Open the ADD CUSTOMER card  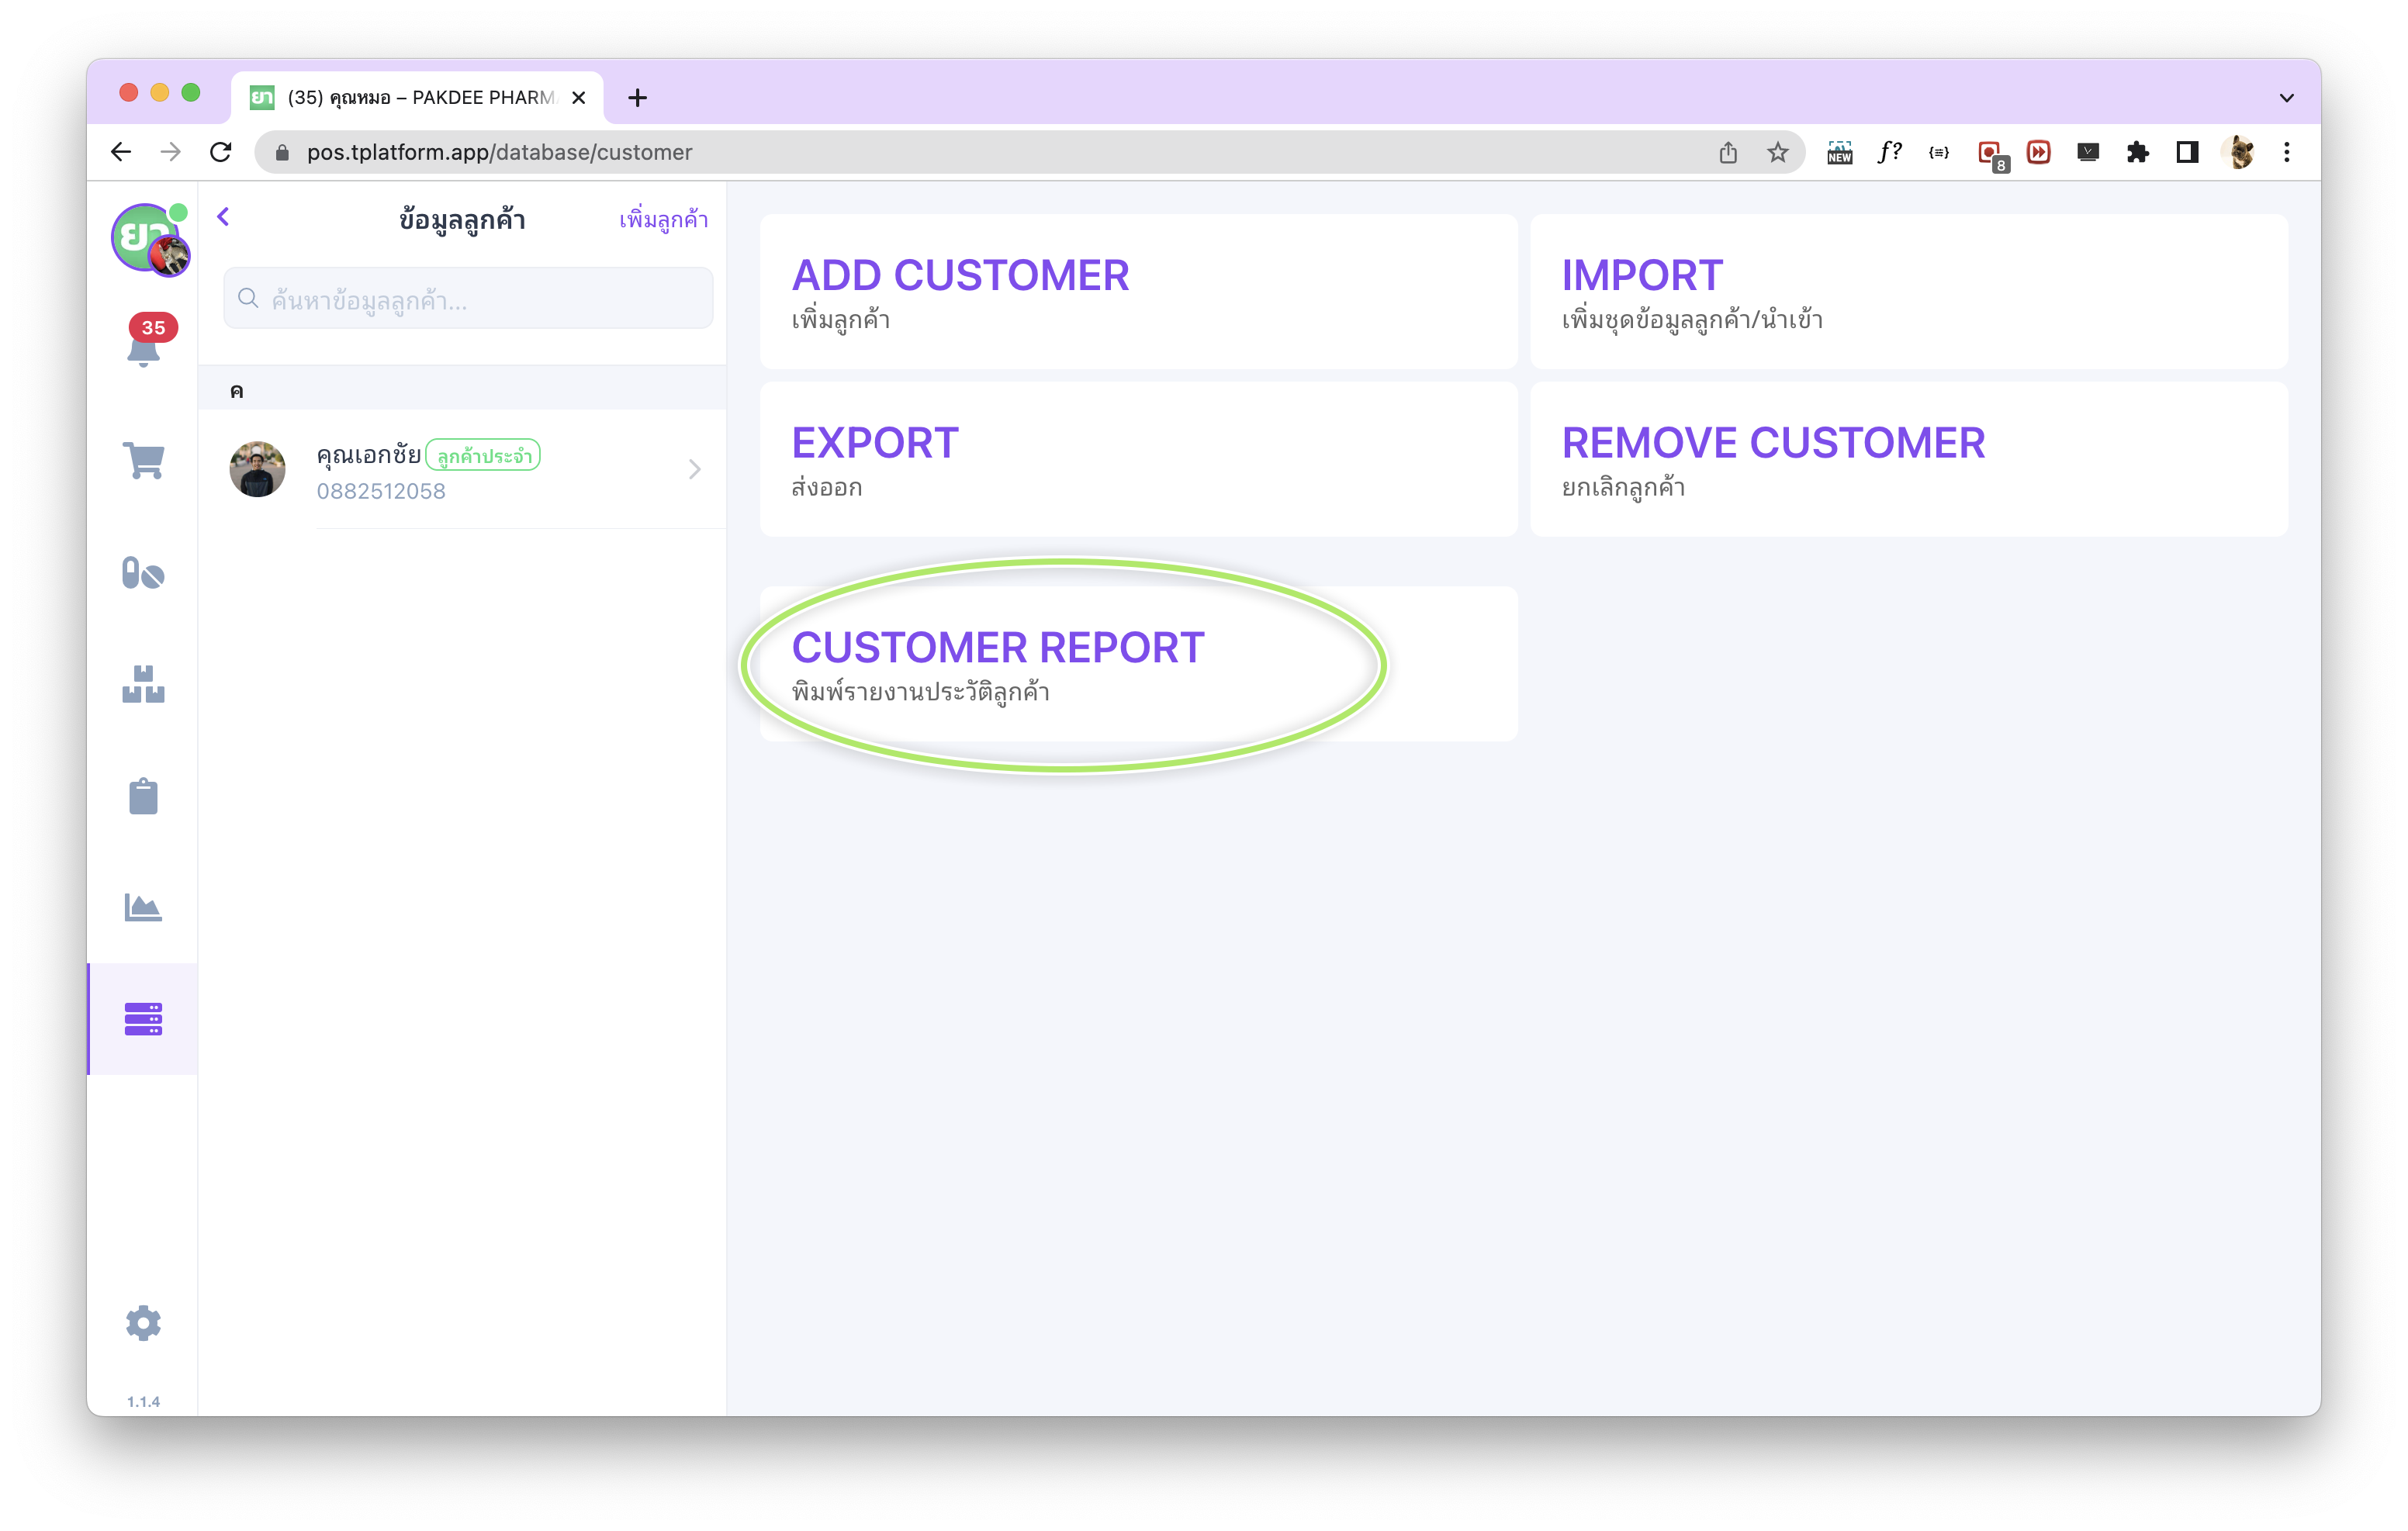[x=1138, y=291]
